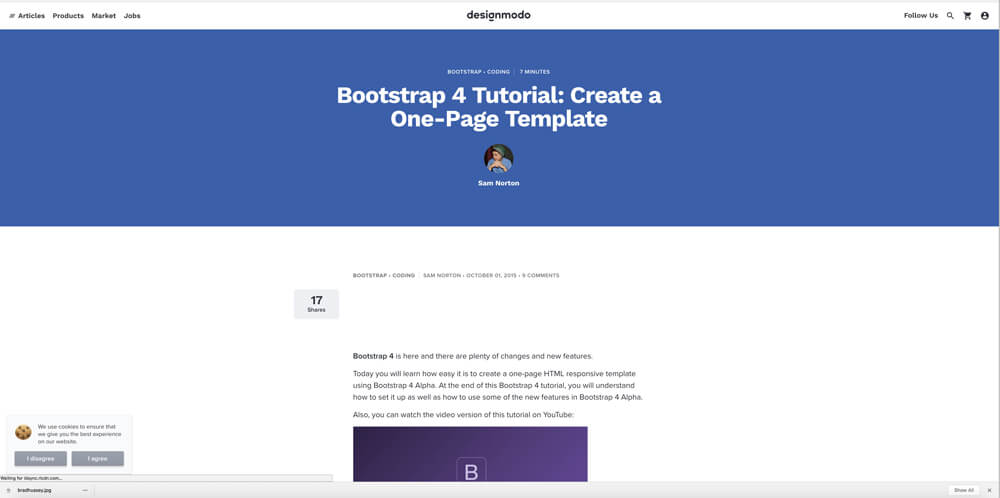
Task: Click the bradhussey.jpg download file icon
Action: 8,490
